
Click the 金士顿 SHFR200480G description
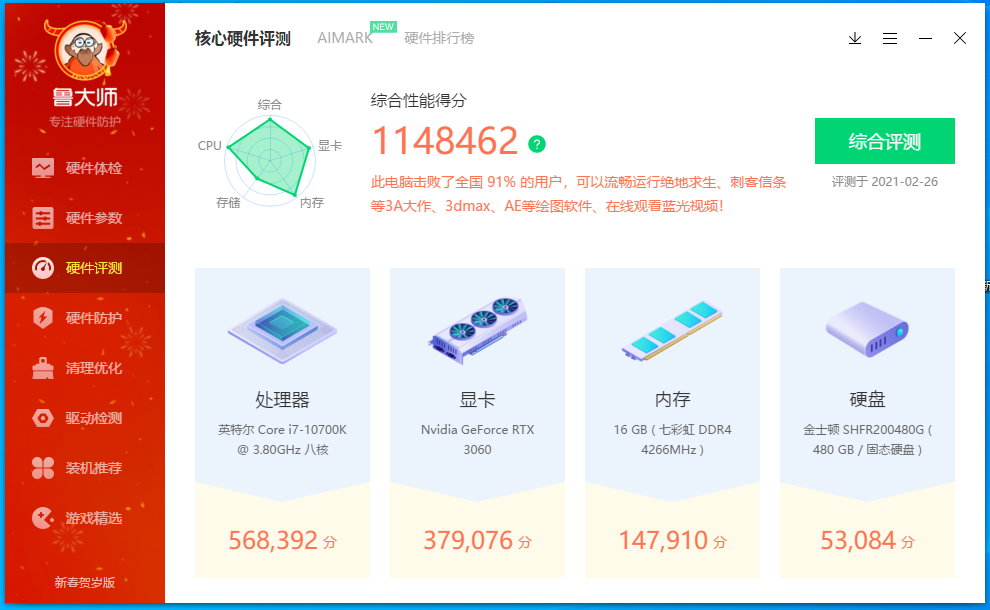(867, 440)
